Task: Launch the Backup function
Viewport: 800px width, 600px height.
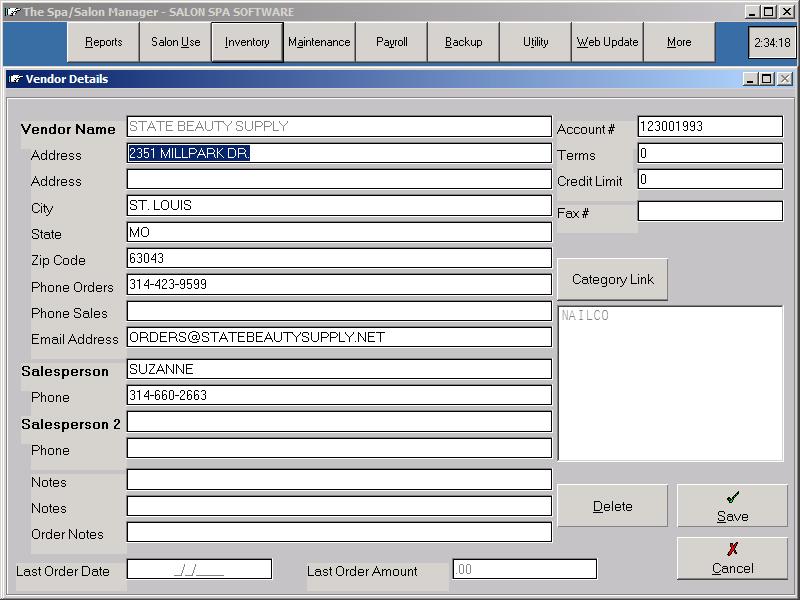Action: (x=463, y=42)
